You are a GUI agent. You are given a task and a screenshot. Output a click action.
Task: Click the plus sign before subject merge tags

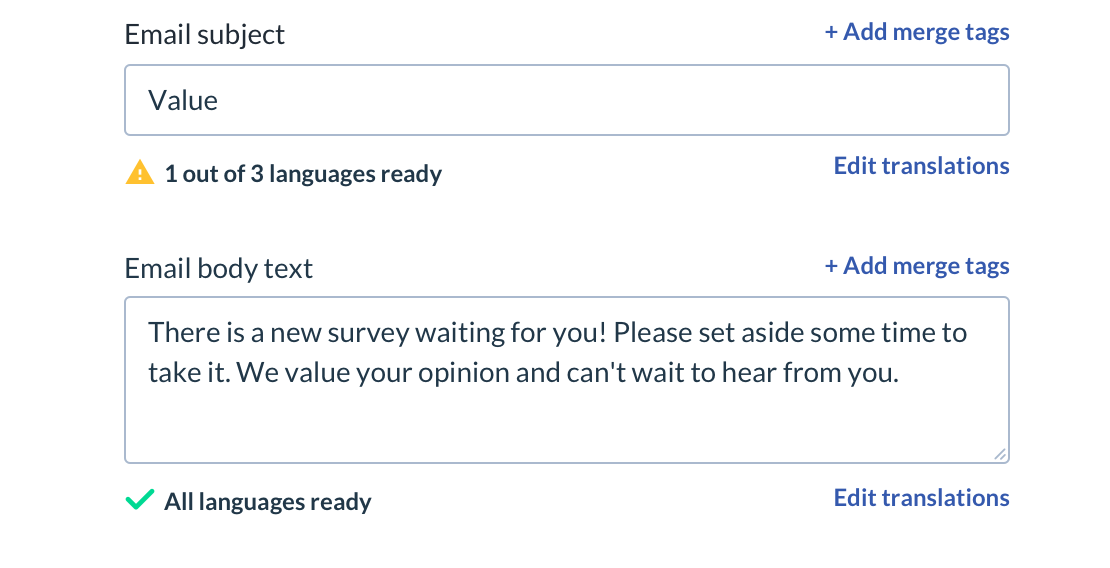coord(831,32)
